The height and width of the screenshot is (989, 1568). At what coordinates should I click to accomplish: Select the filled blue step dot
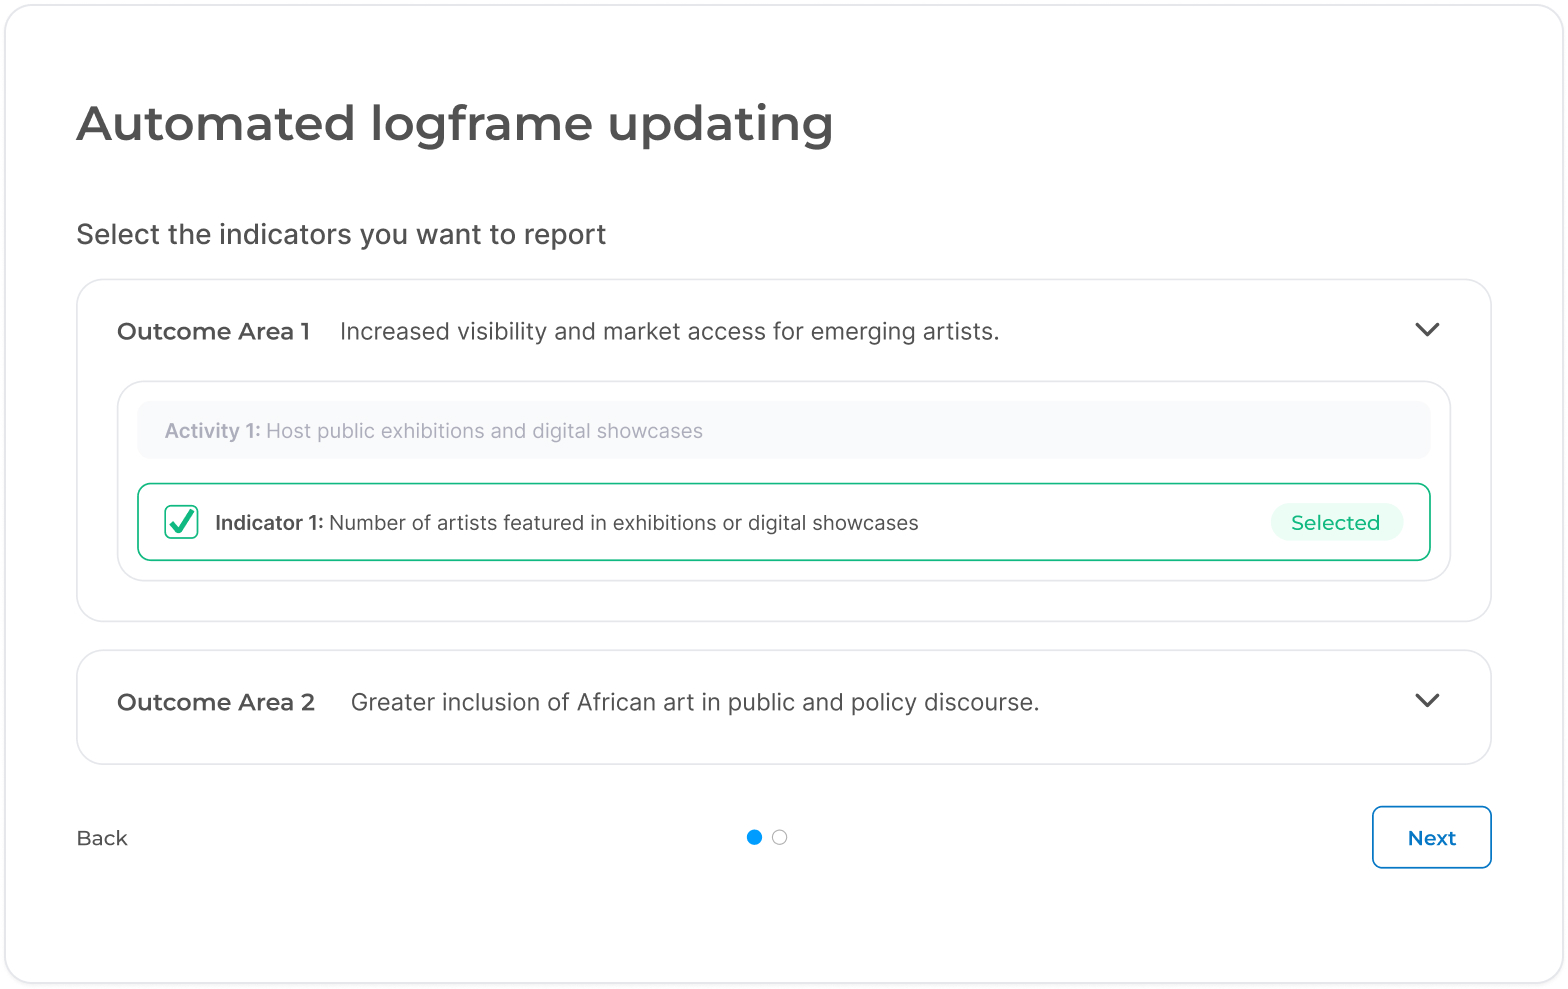[x=754, y=837]
